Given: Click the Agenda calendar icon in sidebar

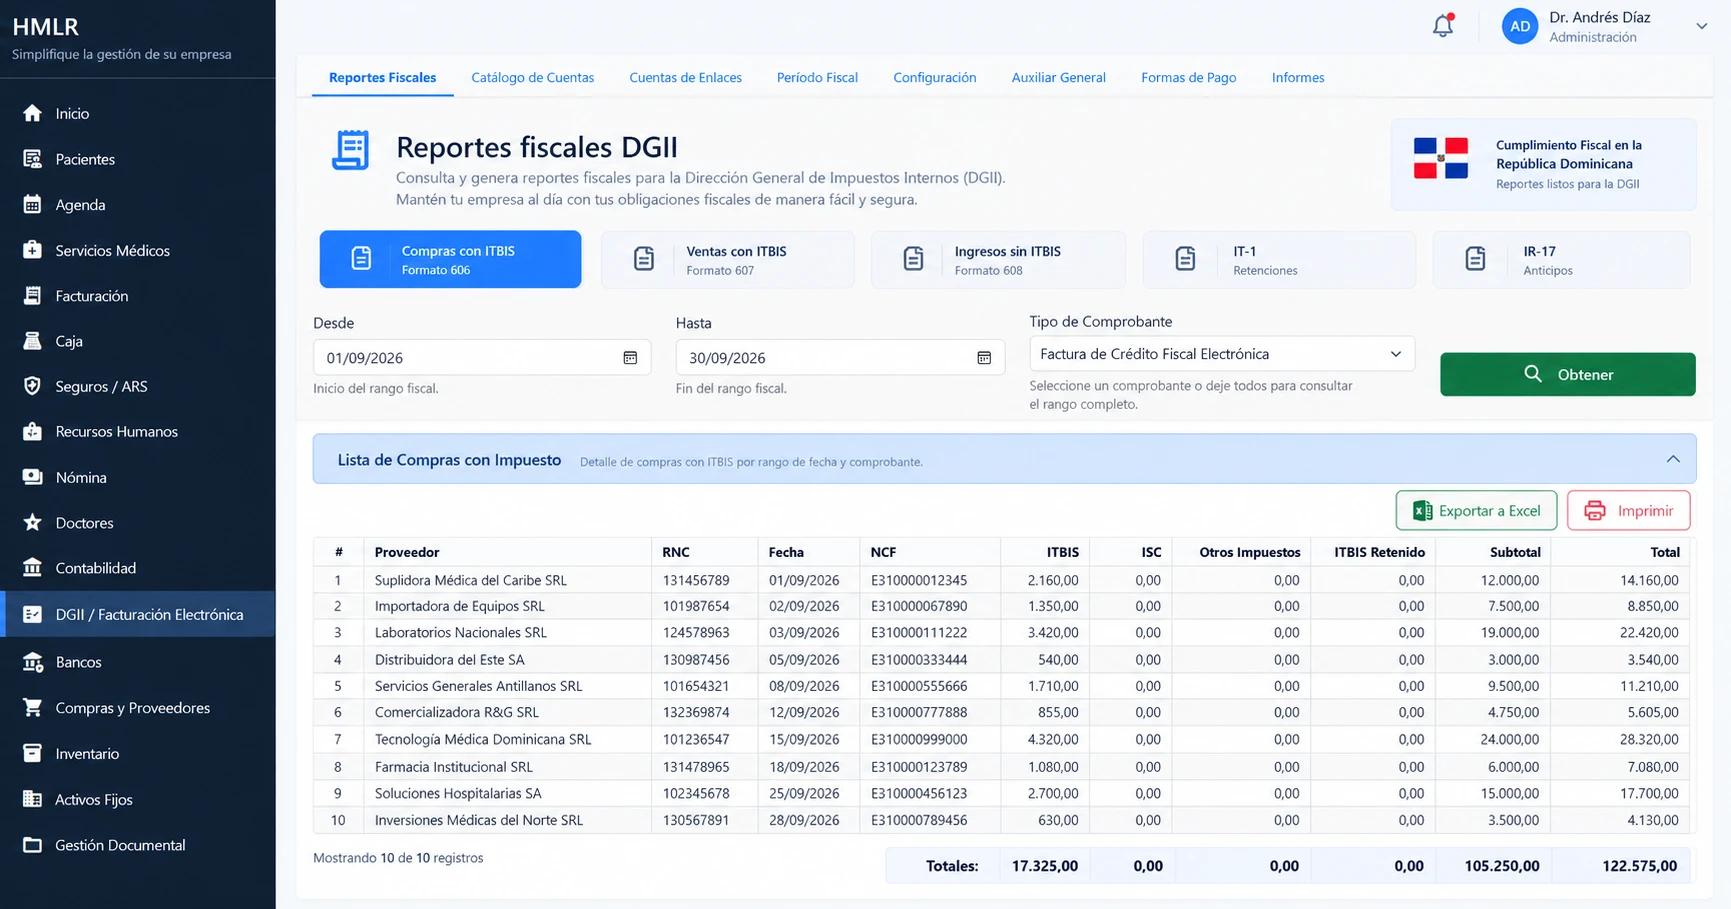Looking at the screenshot, I should tap(32, 205).
